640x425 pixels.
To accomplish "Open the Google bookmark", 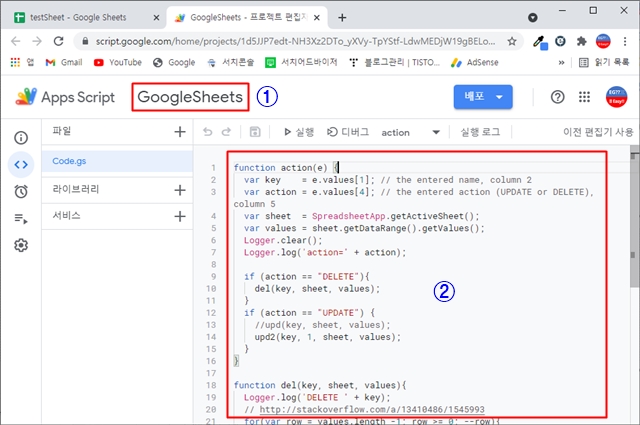I will coord(174,62).
